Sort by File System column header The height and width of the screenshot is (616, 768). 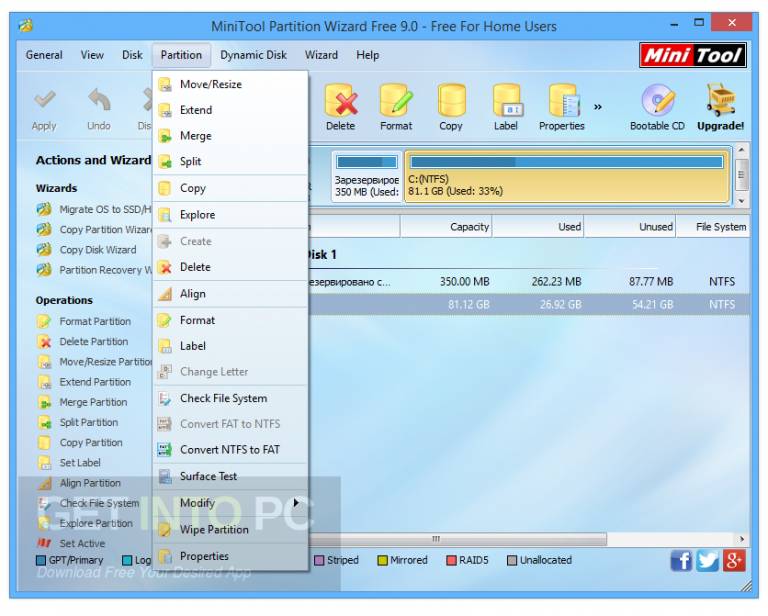point(713,227)
